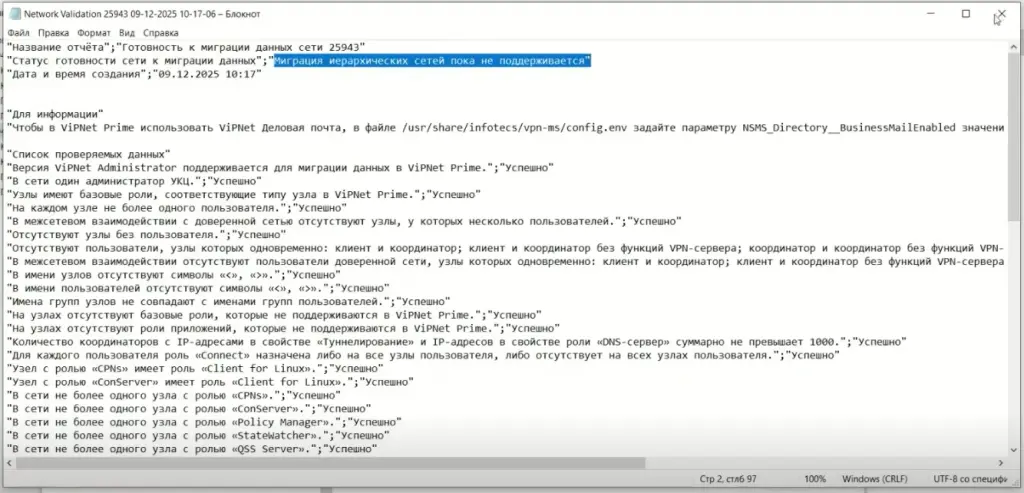Click line starting "Отсутствуют пользователи, узлы которых одновременно"

tap(505, 248)
